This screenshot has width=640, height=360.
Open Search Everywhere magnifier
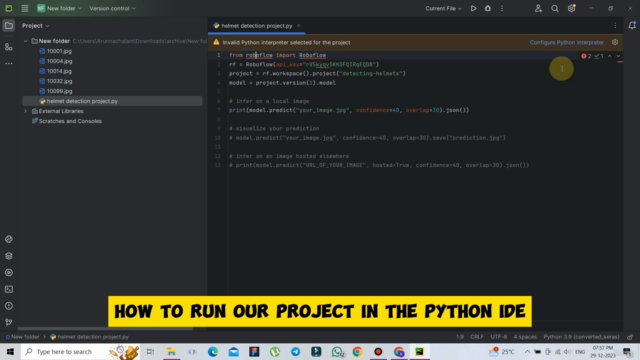(555, 8)
